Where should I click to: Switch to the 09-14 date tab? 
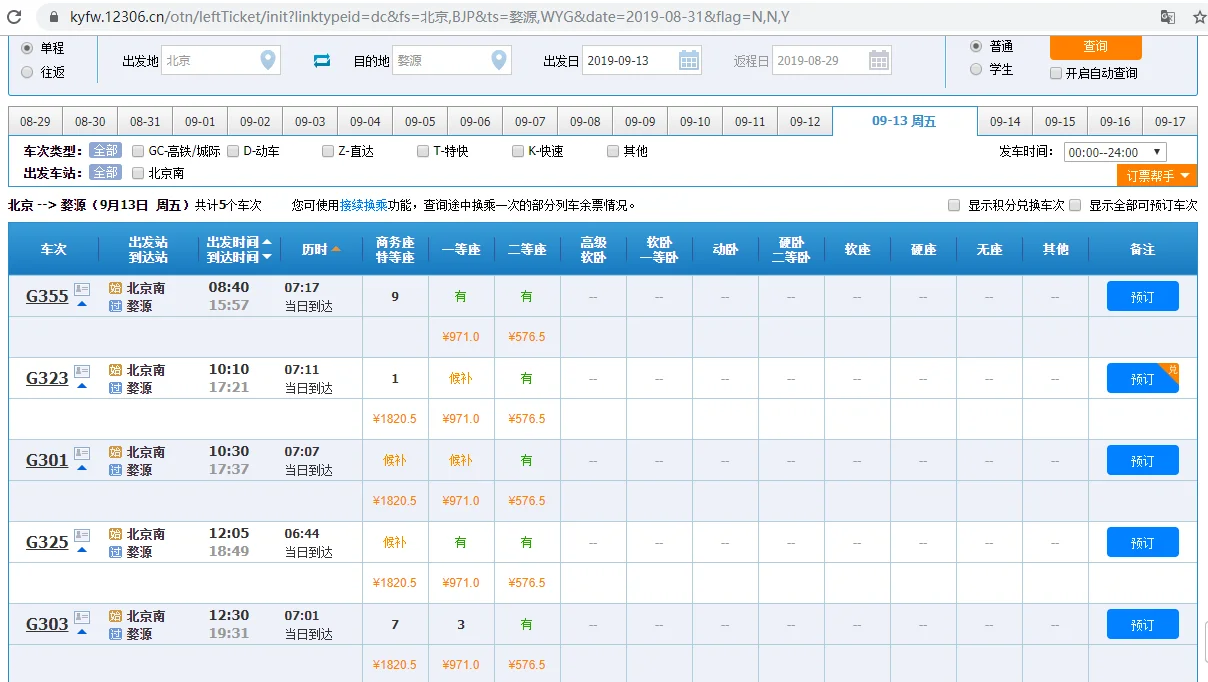(1005, 120)
